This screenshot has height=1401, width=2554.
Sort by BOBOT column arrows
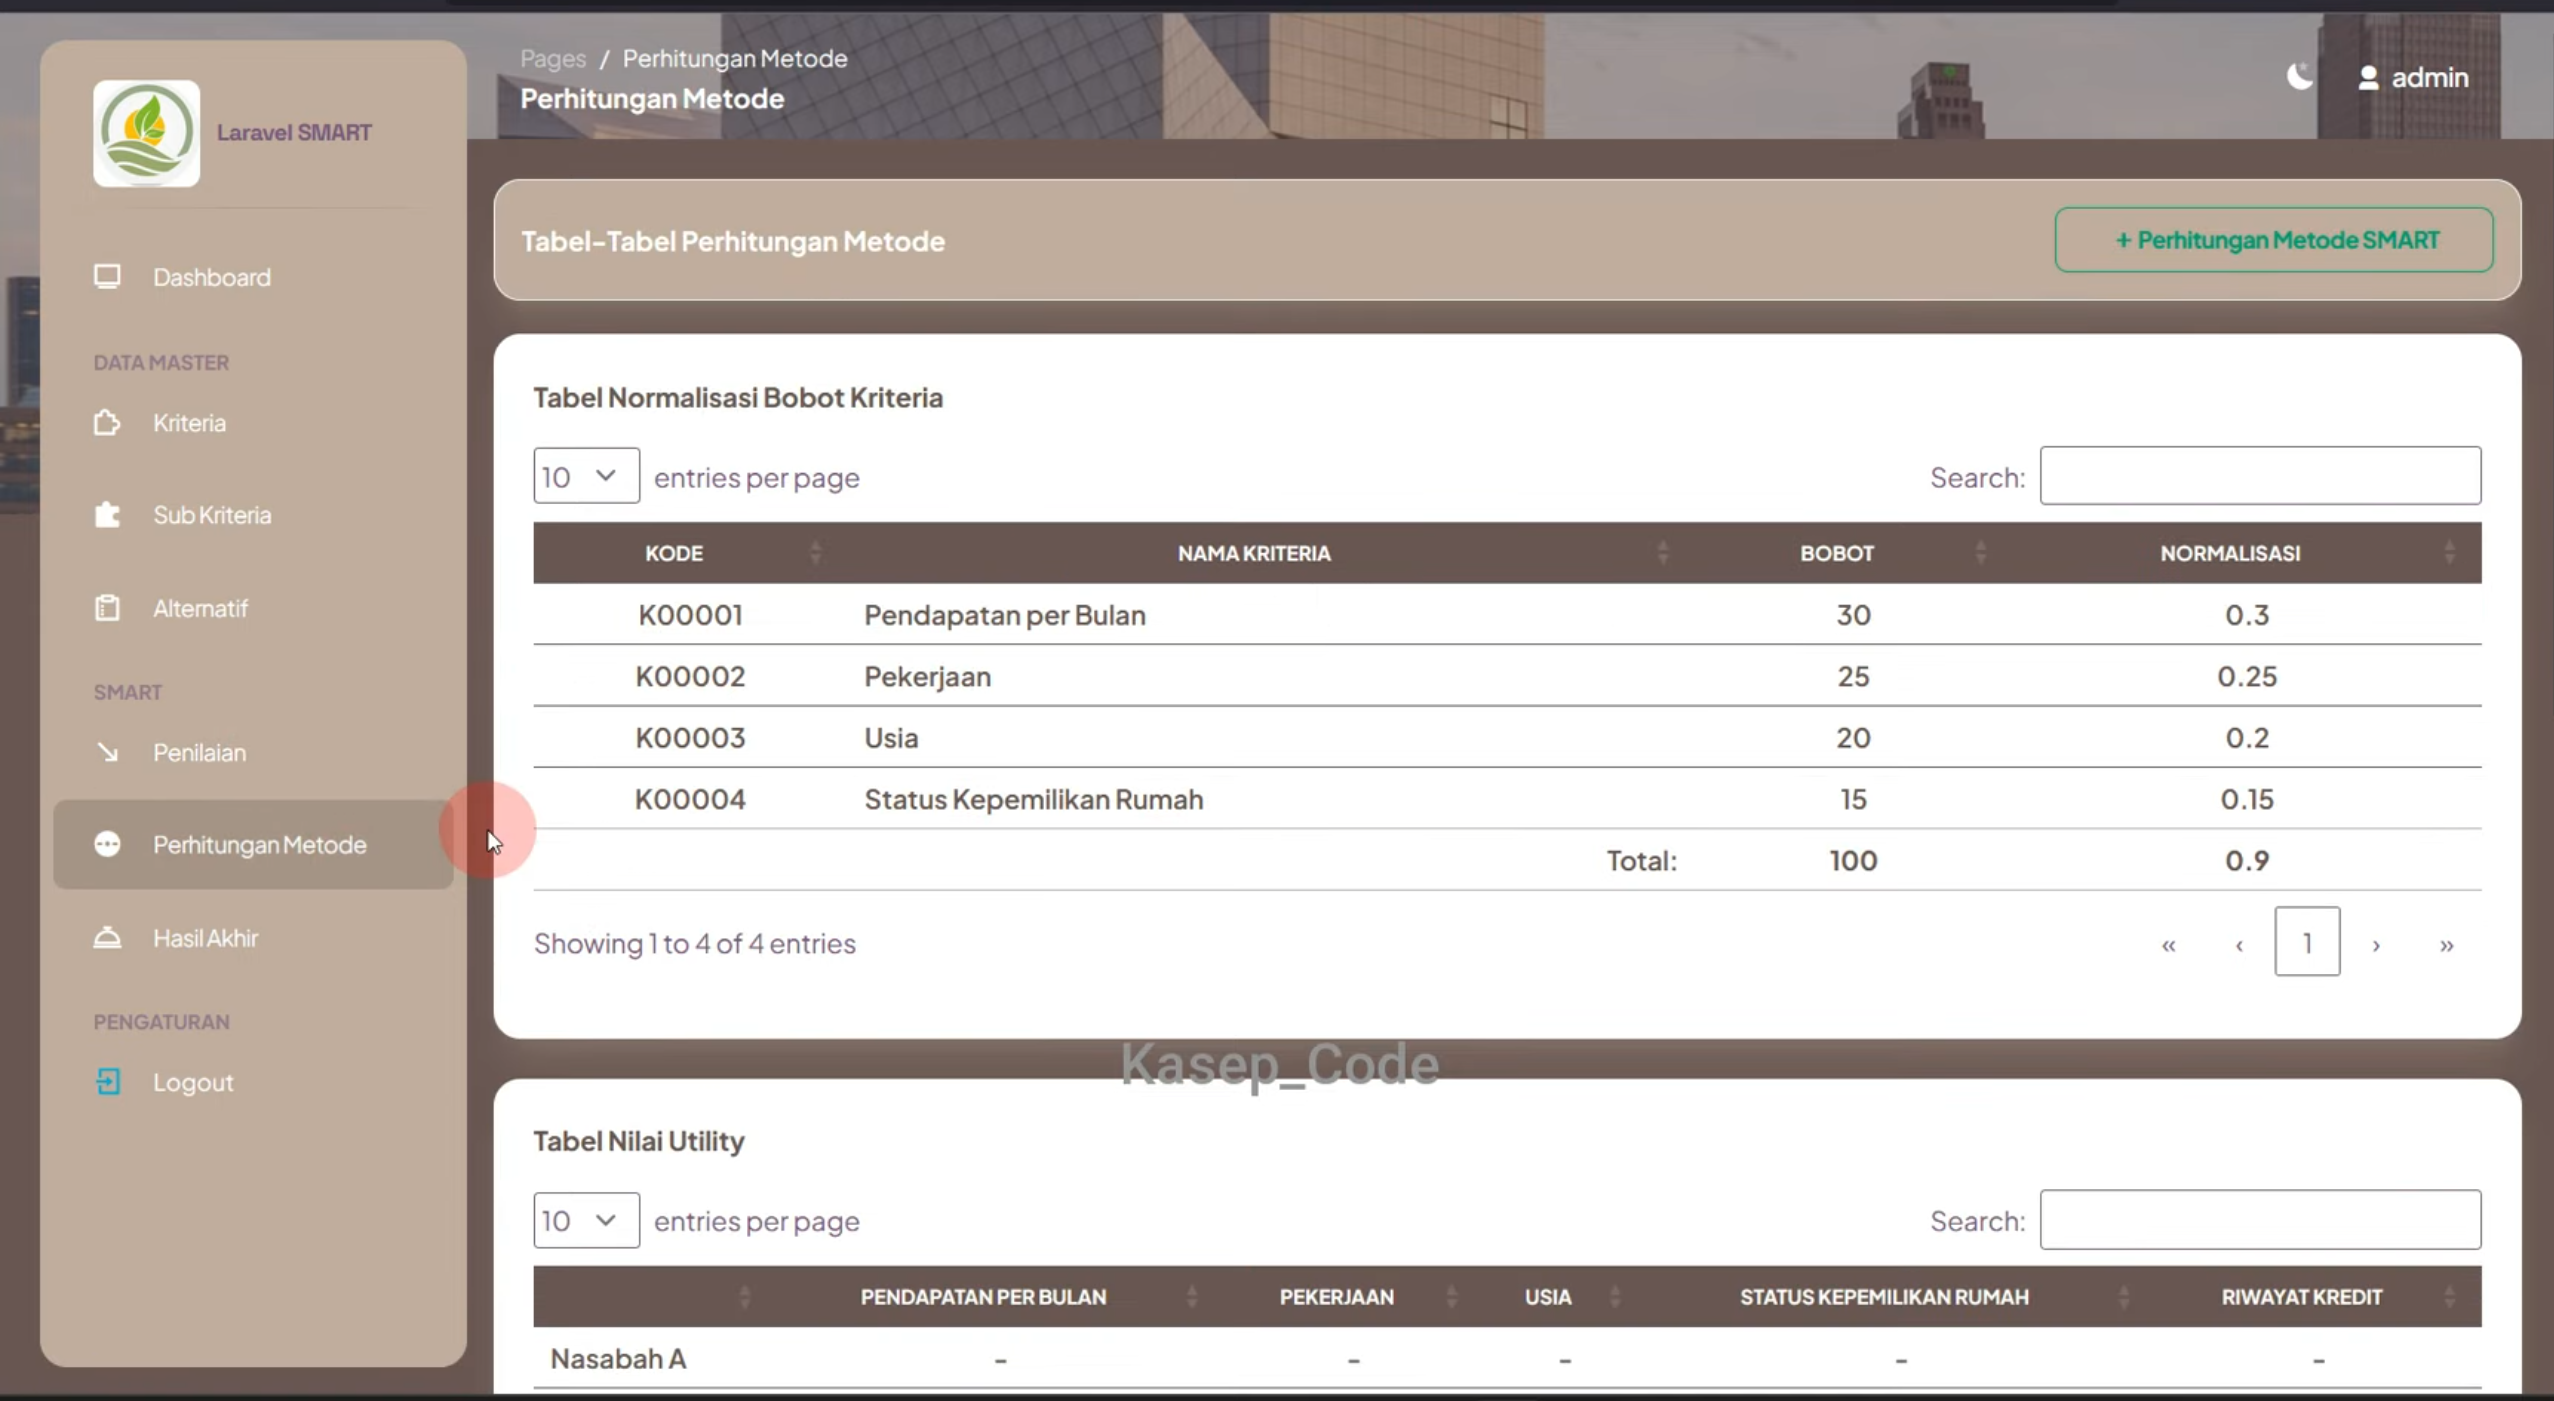coord(1980,553)
